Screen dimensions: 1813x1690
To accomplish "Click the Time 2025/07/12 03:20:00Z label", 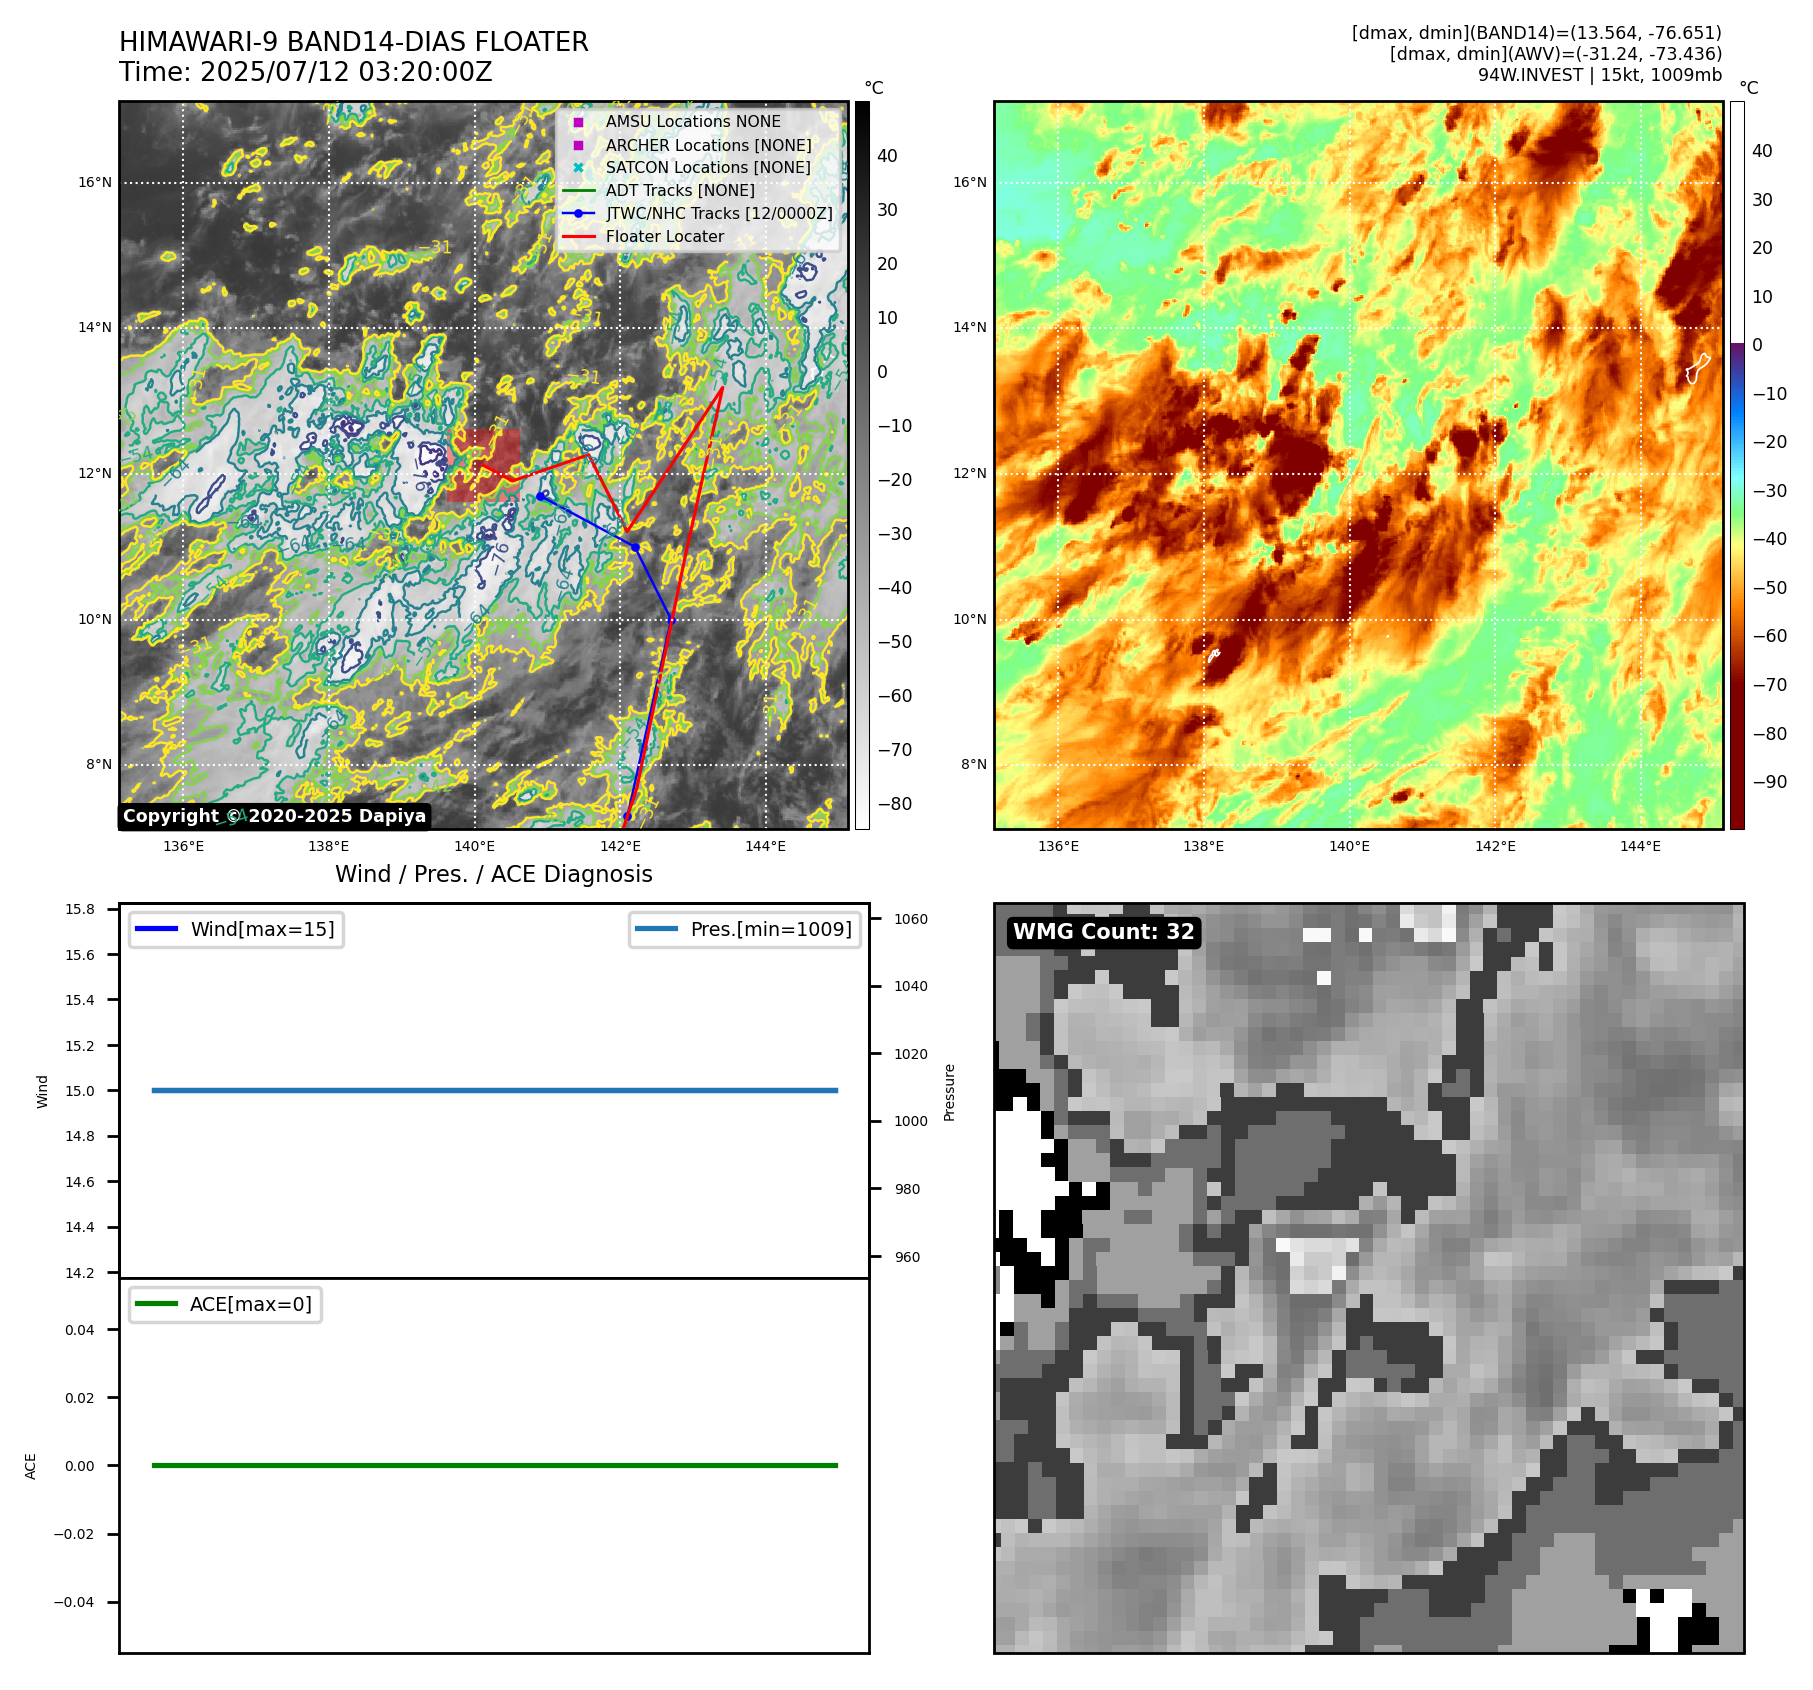I will point(306,72).
